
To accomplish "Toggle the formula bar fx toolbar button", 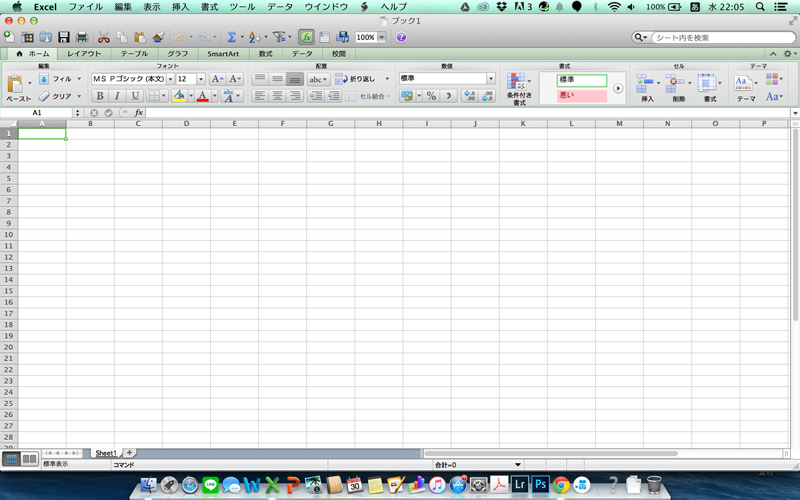I will (306, 37).
